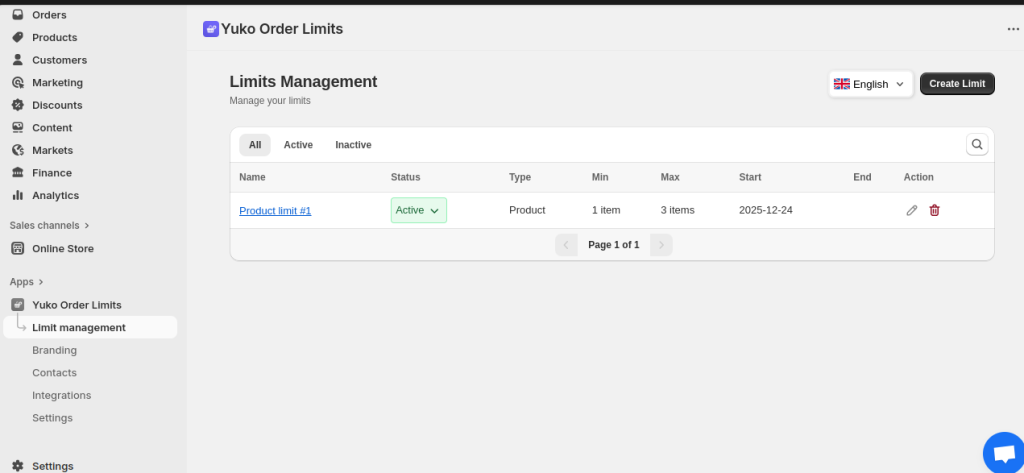This screenshot has width=1024, height=473.
Task: Go to next page arrow
Action: point(661,245)
